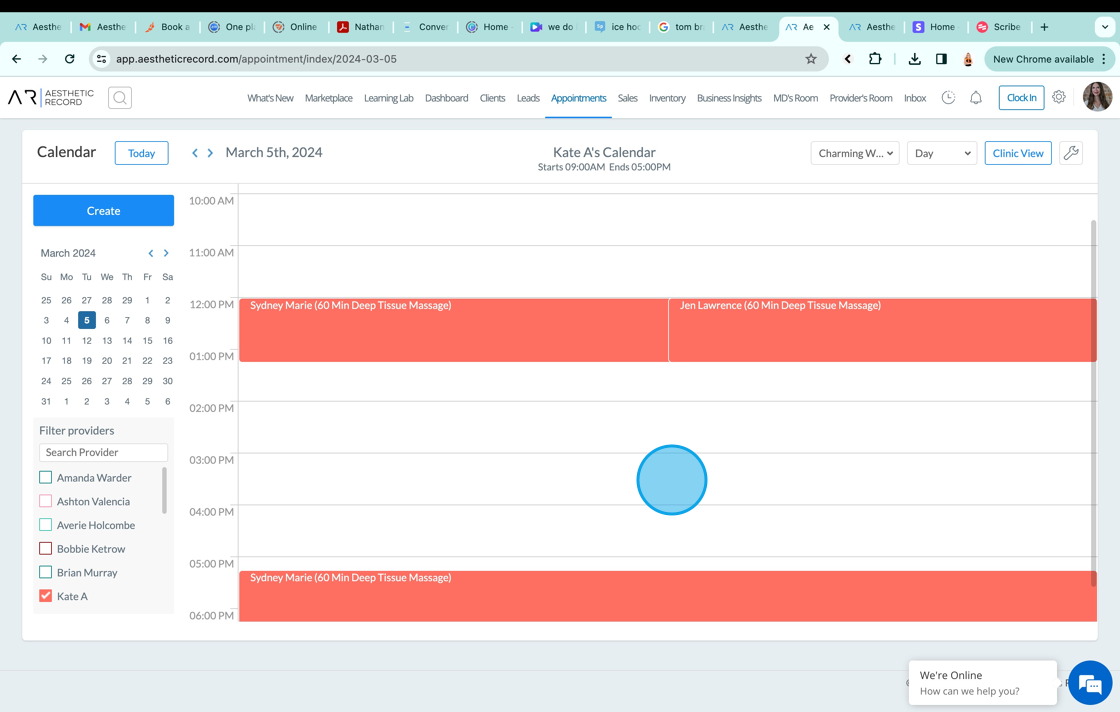This screenshot has height=712, width=1120.
Task: Open Sydney Marie 12 PM massage appointment
Action: [454, 330]
